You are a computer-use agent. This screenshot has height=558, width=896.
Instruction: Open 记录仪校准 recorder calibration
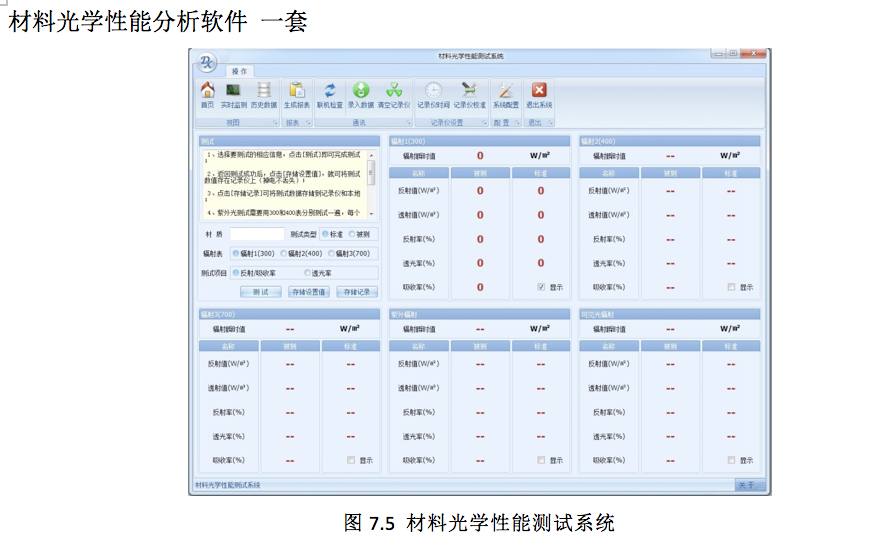coord(469,95)
